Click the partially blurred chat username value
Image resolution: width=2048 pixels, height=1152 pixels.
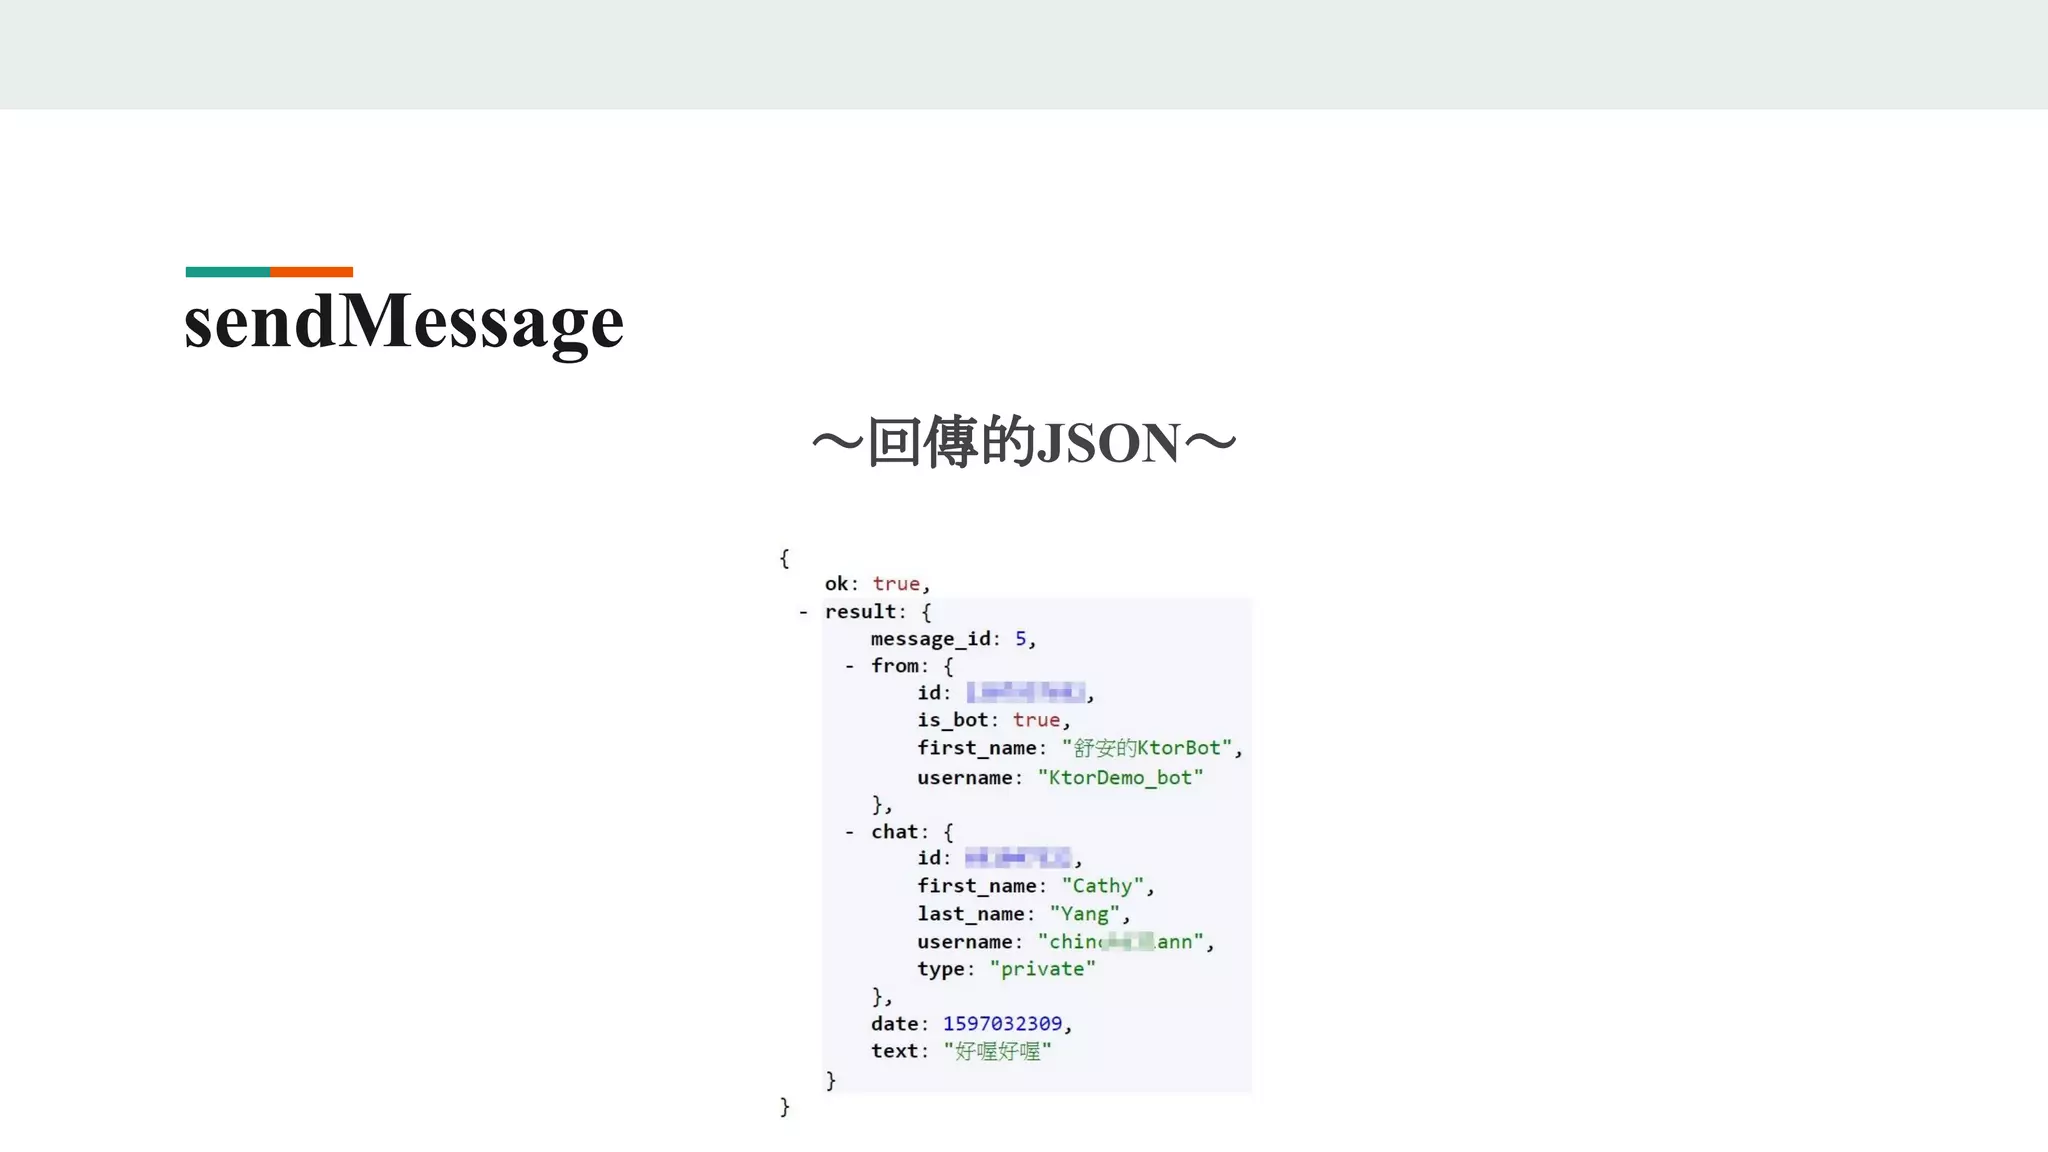[x=1120, y=942]
